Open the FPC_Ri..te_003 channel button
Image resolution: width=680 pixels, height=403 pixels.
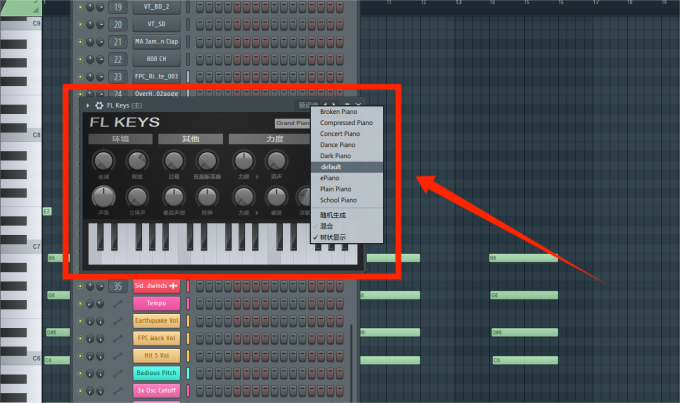tap(156, 76)
